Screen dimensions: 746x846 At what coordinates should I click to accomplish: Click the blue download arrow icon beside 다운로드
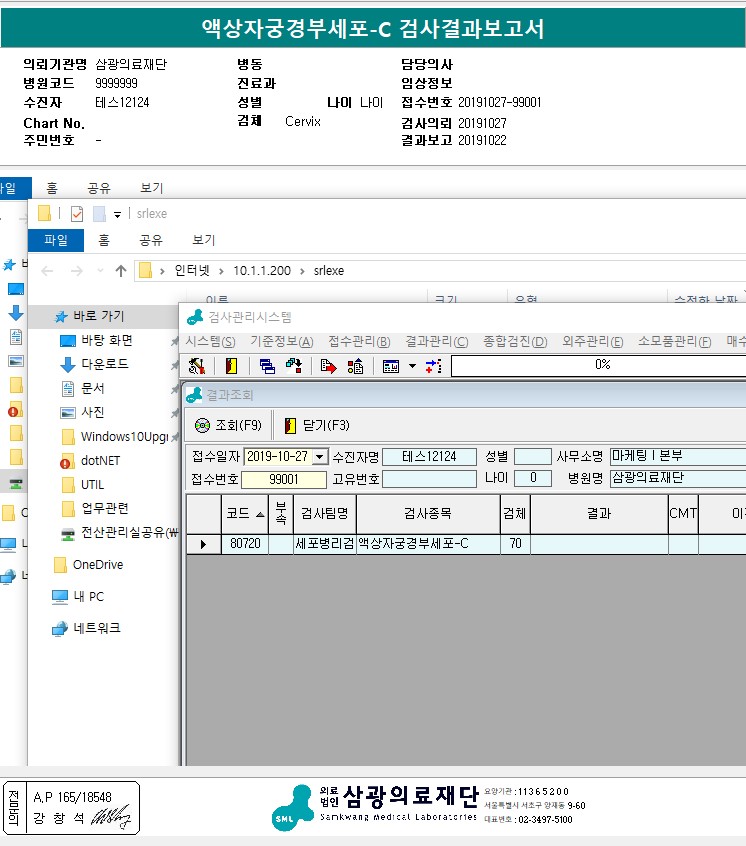pyautogui.click(x=67, y=365)
